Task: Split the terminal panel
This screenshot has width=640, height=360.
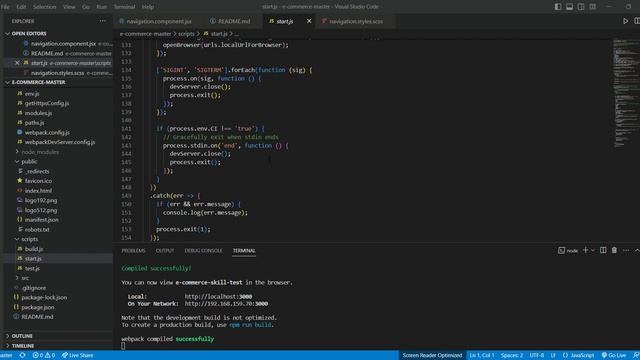Action: 603,250
